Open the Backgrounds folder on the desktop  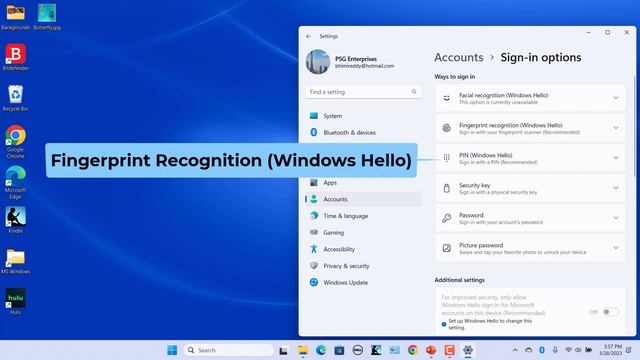[x=16, y=17]
